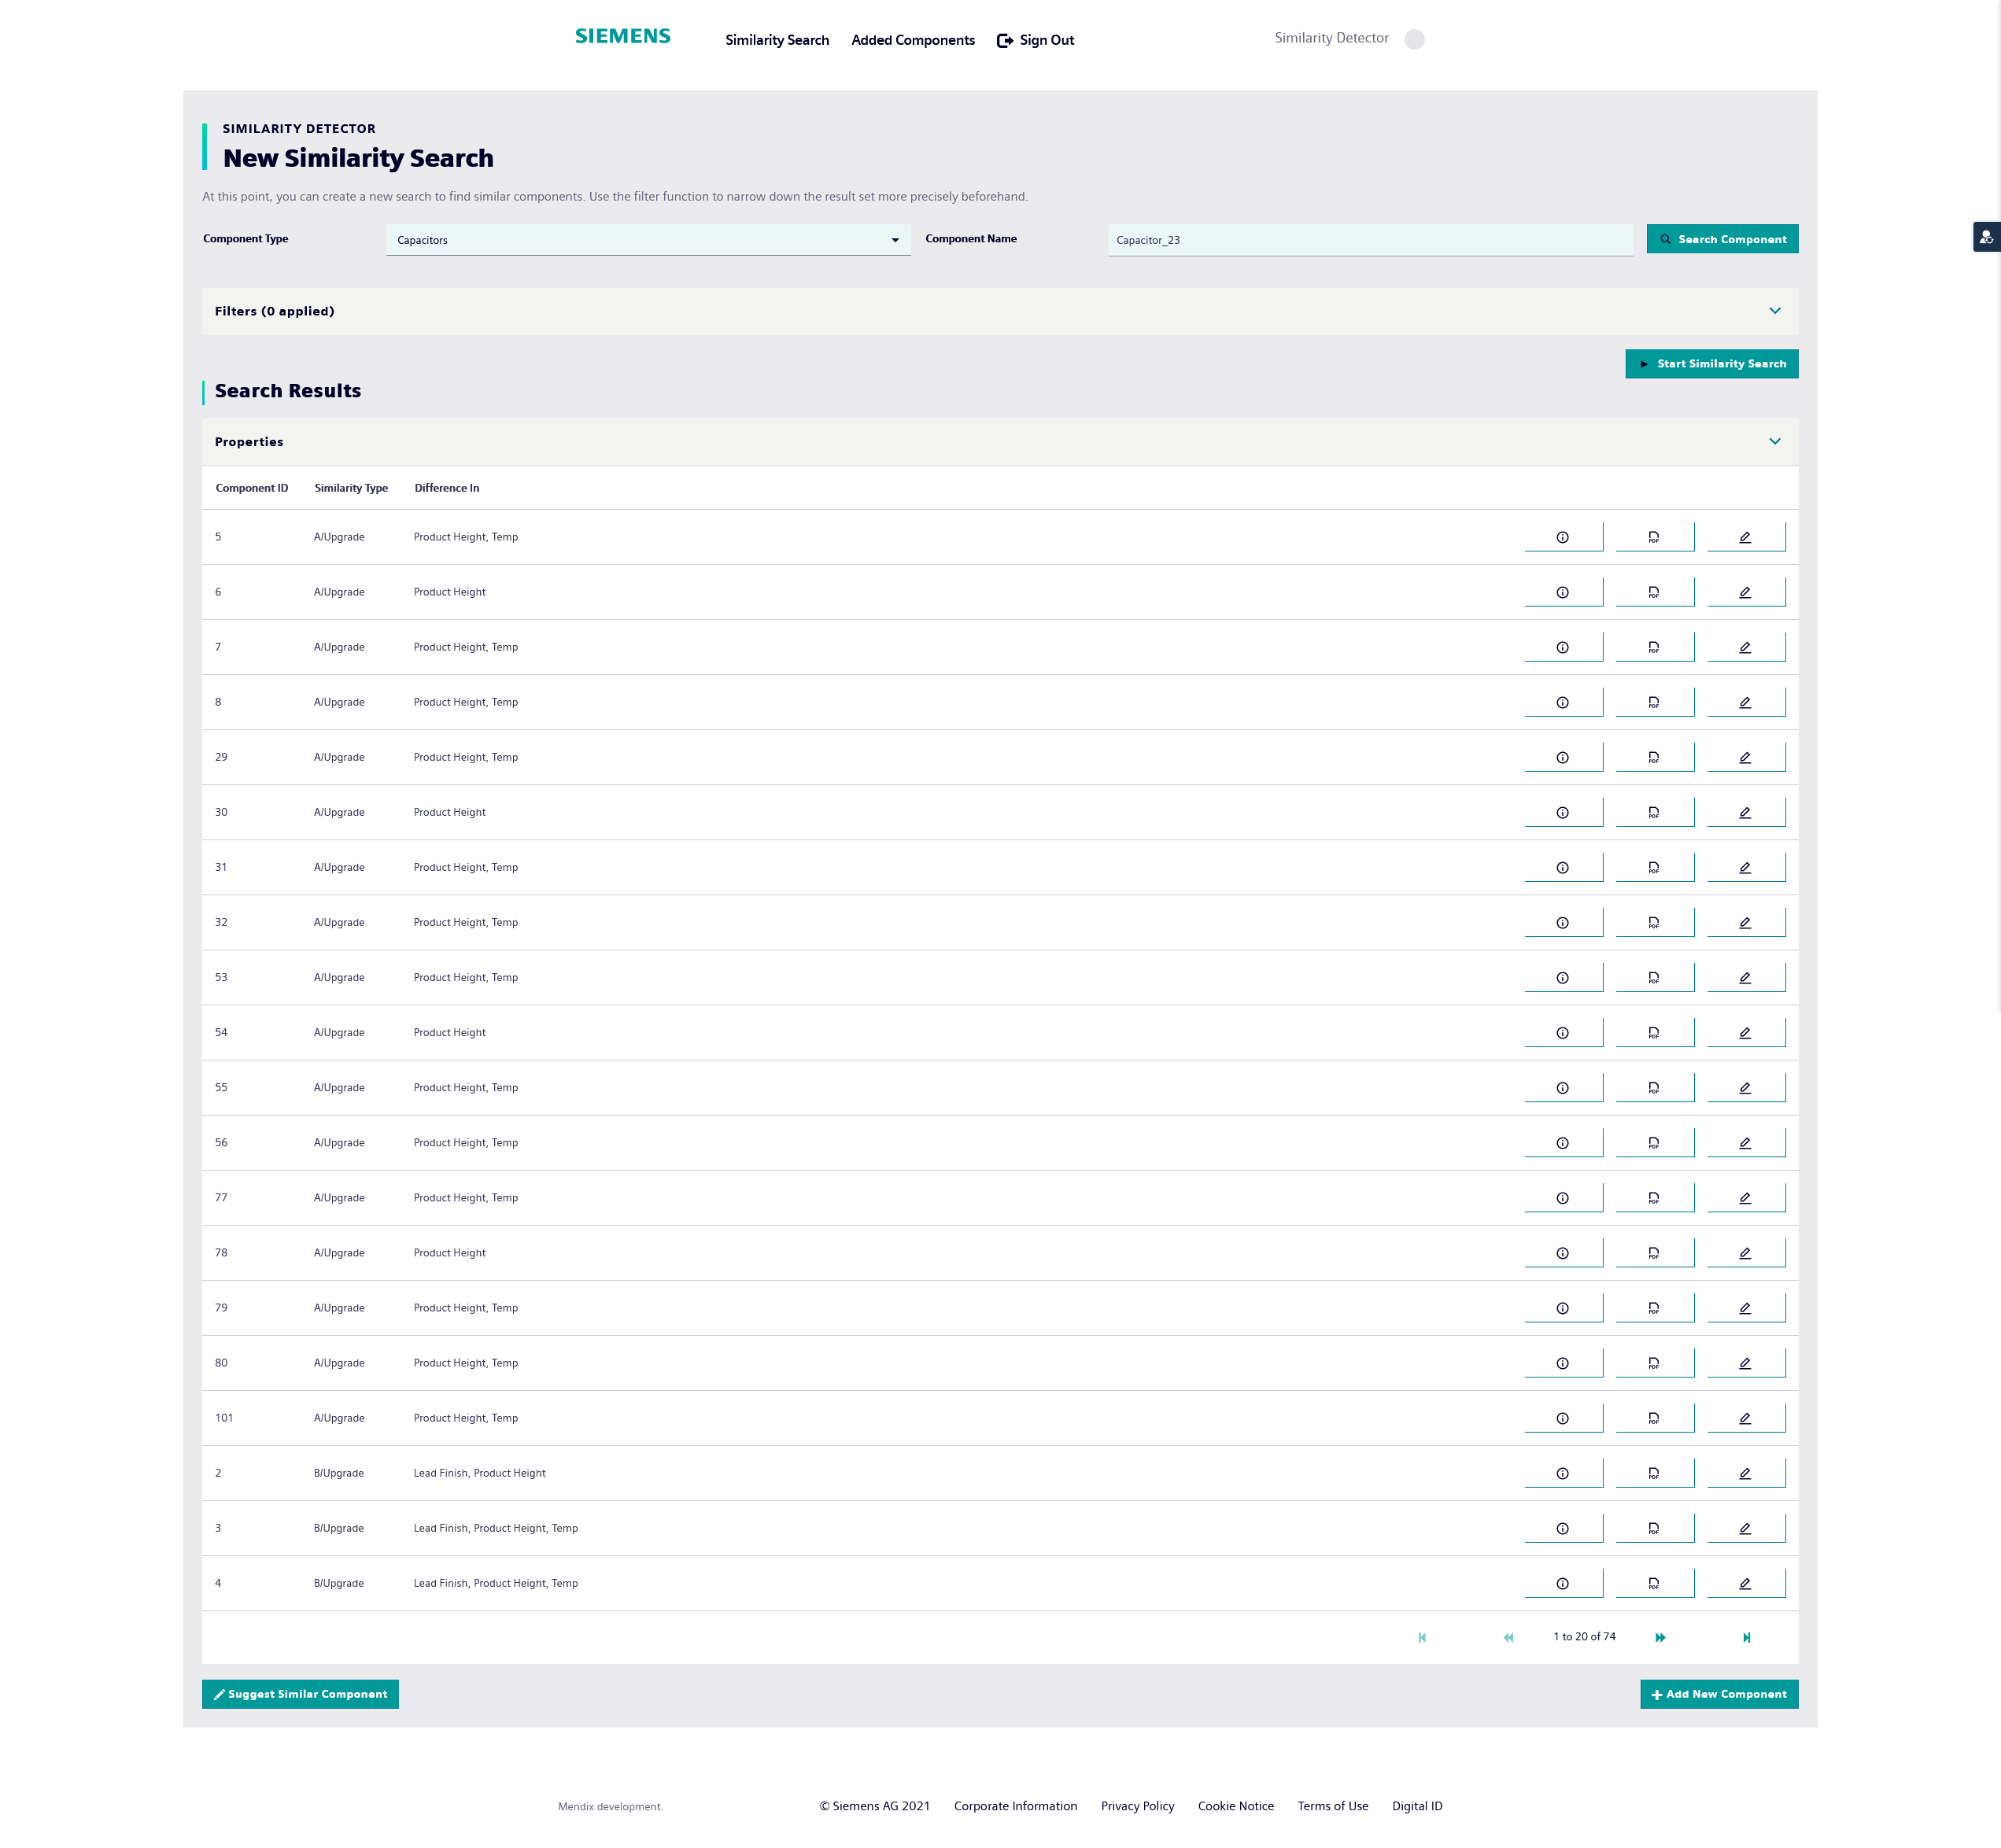The image size is (2001, 1848).
Task: Show info for component ID 6
Action: (x=1563, y=592)
